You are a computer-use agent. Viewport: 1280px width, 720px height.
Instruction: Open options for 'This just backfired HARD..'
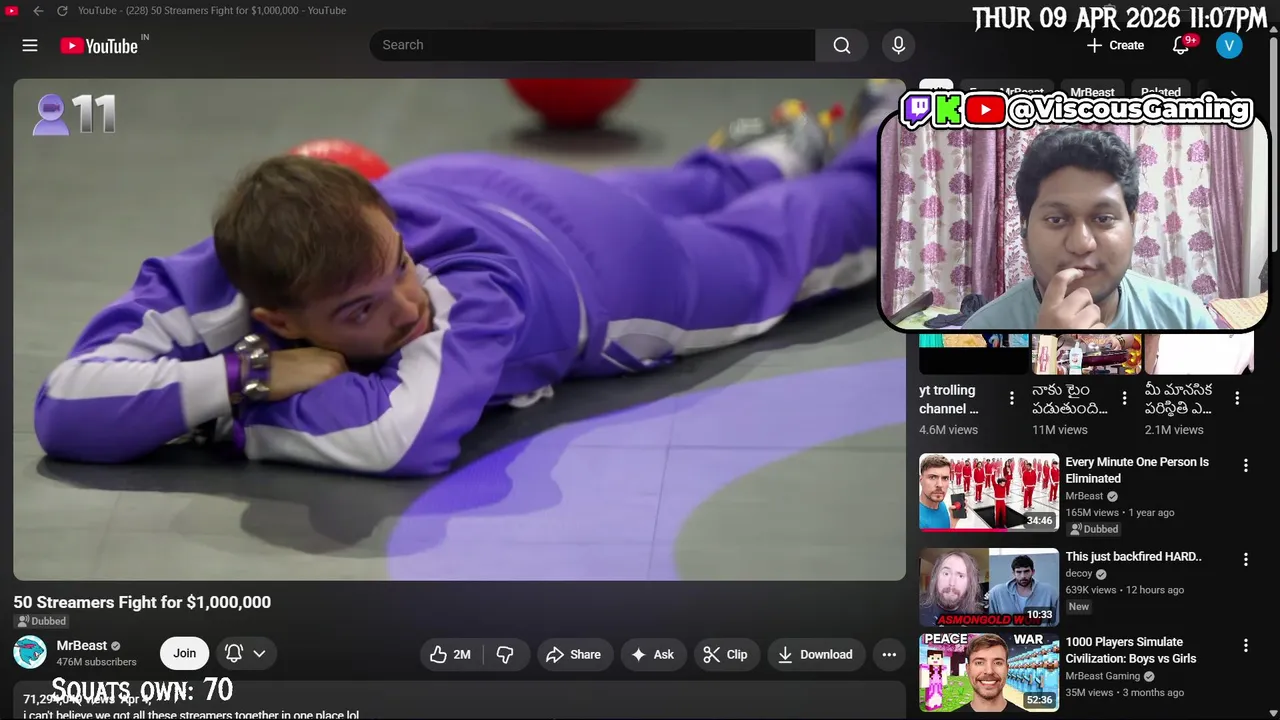pyautogui.click(x=1246, y=559)
